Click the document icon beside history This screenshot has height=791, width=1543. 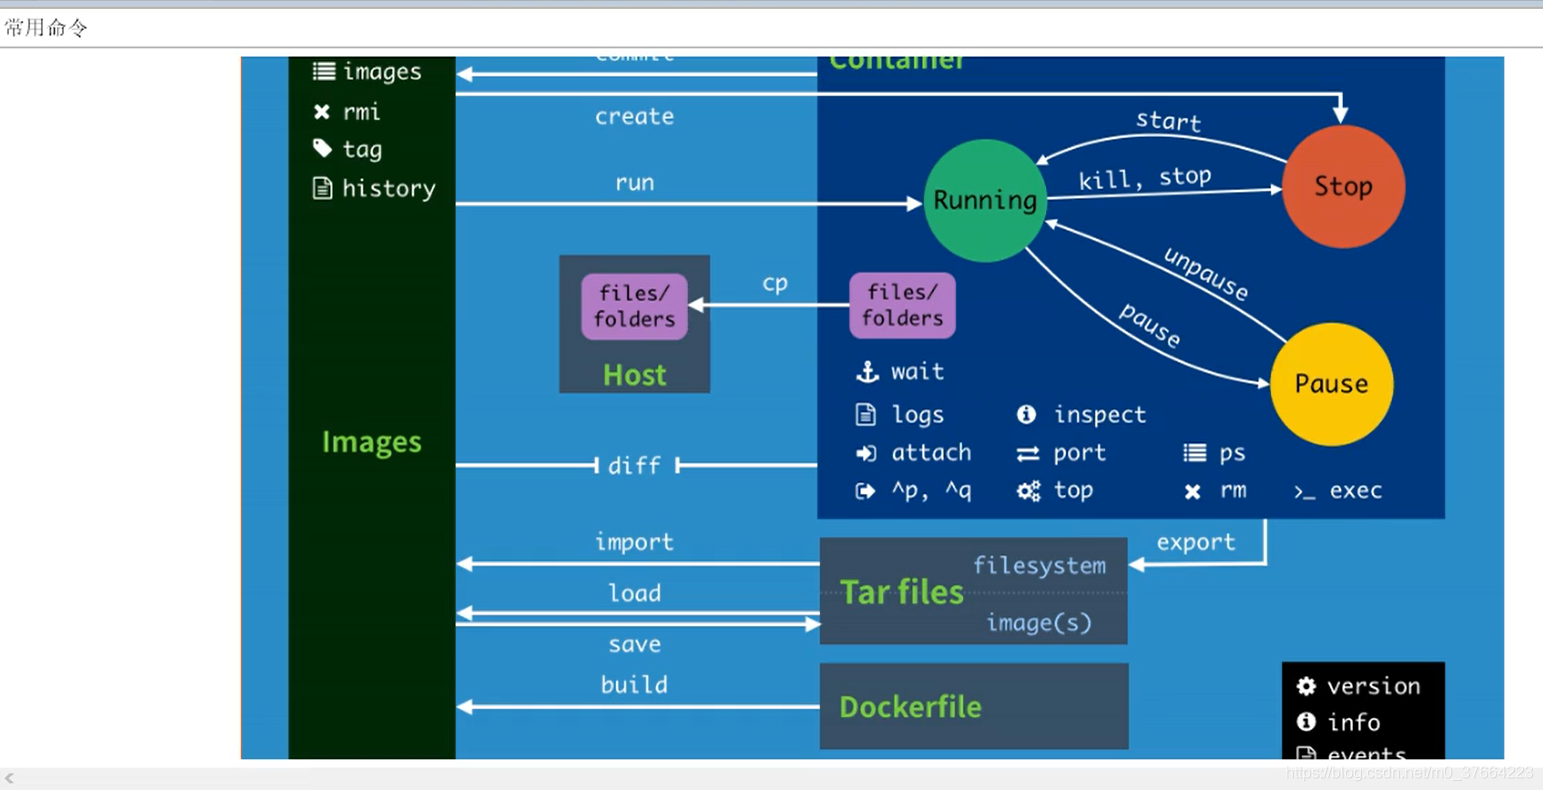[x=322, y=188]
